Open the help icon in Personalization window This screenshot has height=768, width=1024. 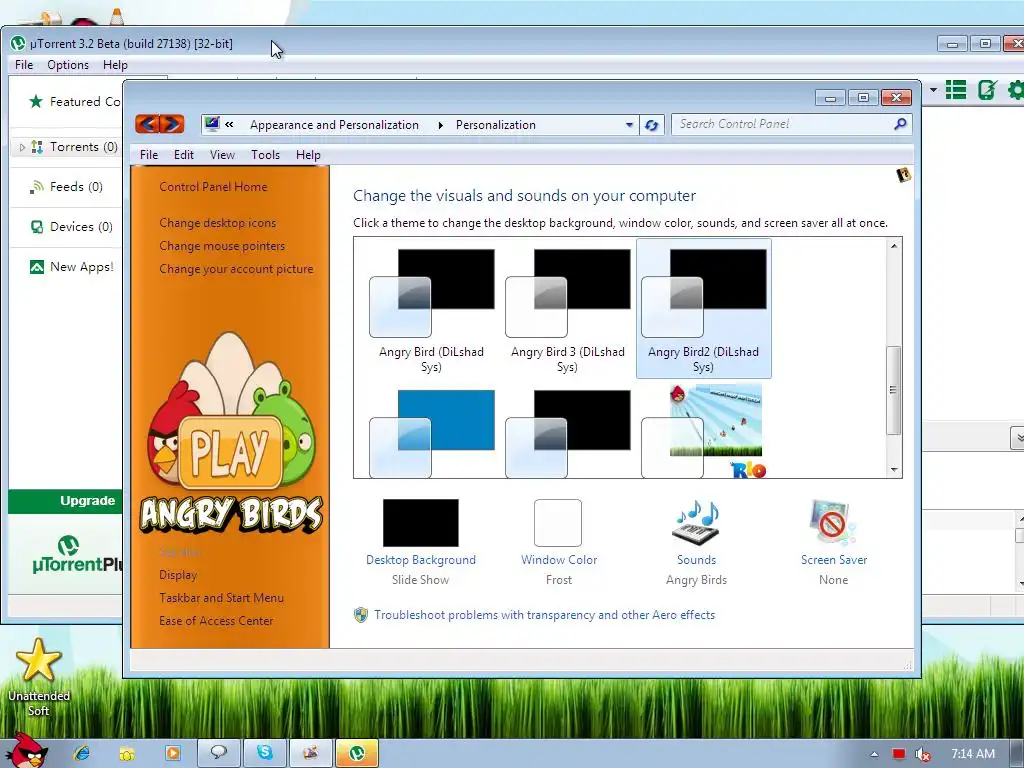[x=904, y=174]
